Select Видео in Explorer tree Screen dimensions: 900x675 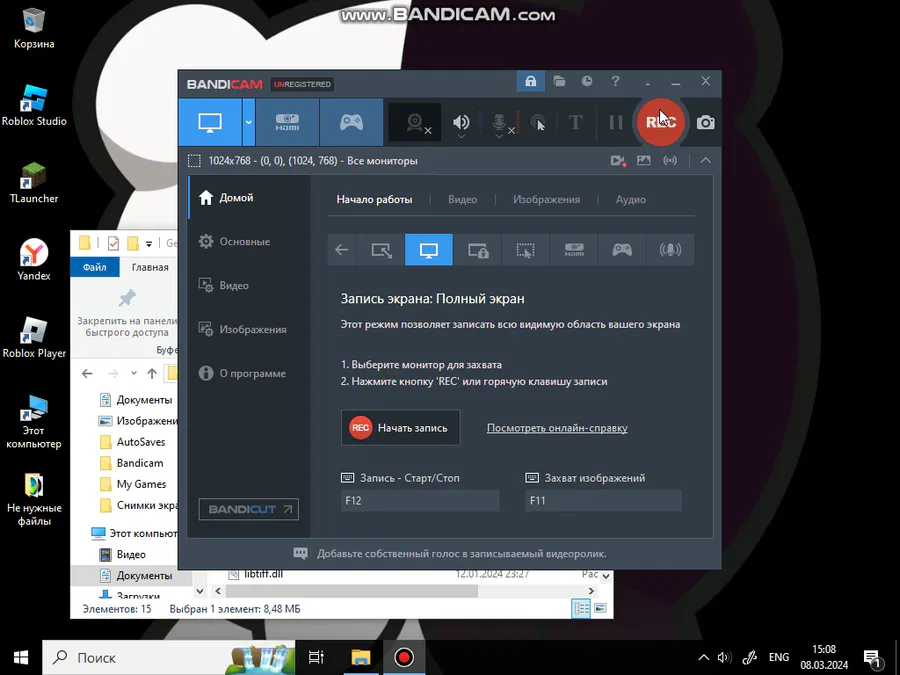point(131,554)
